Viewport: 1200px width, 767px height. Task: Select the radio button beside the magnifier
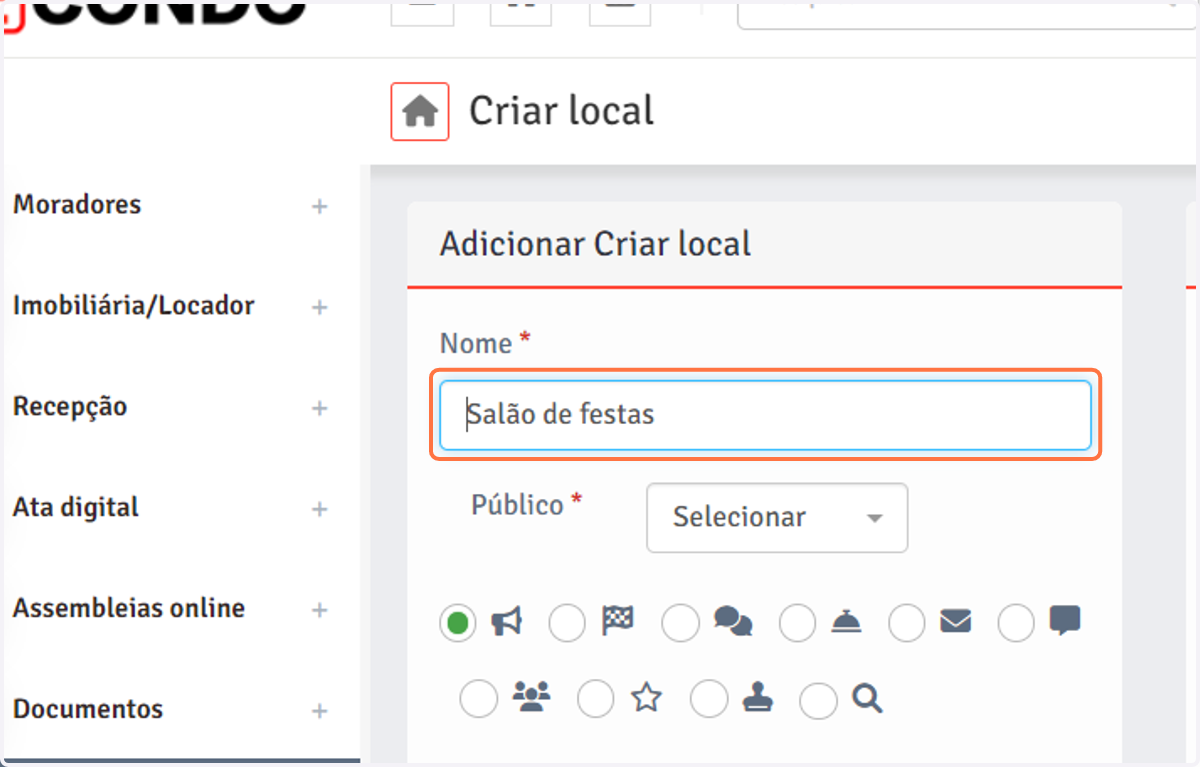click(x=818, y=699)
